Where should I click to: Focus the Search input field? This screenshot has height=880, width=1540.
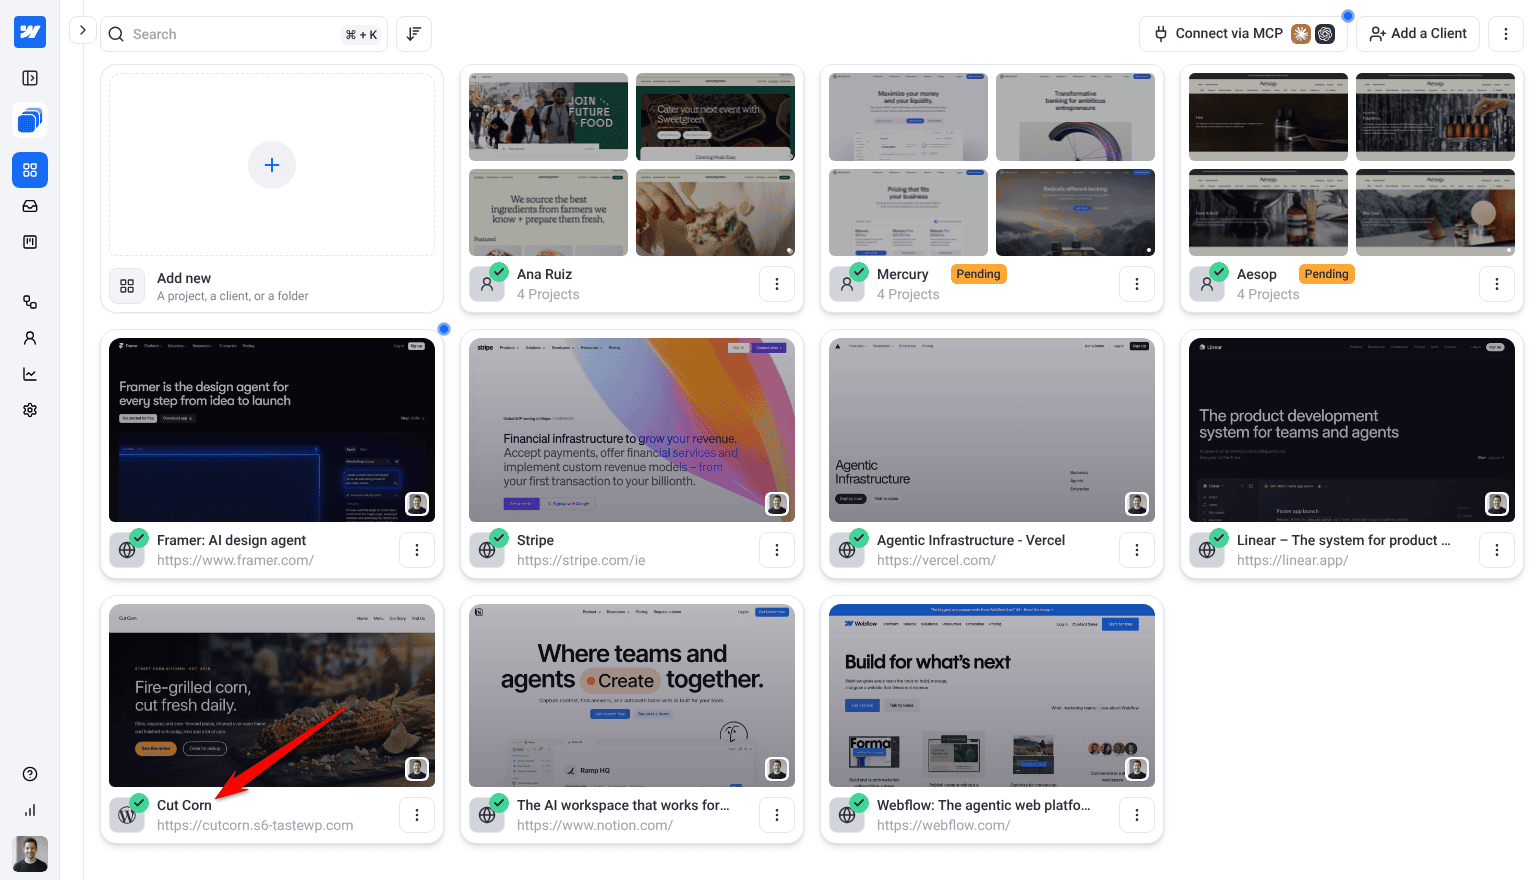244,34
